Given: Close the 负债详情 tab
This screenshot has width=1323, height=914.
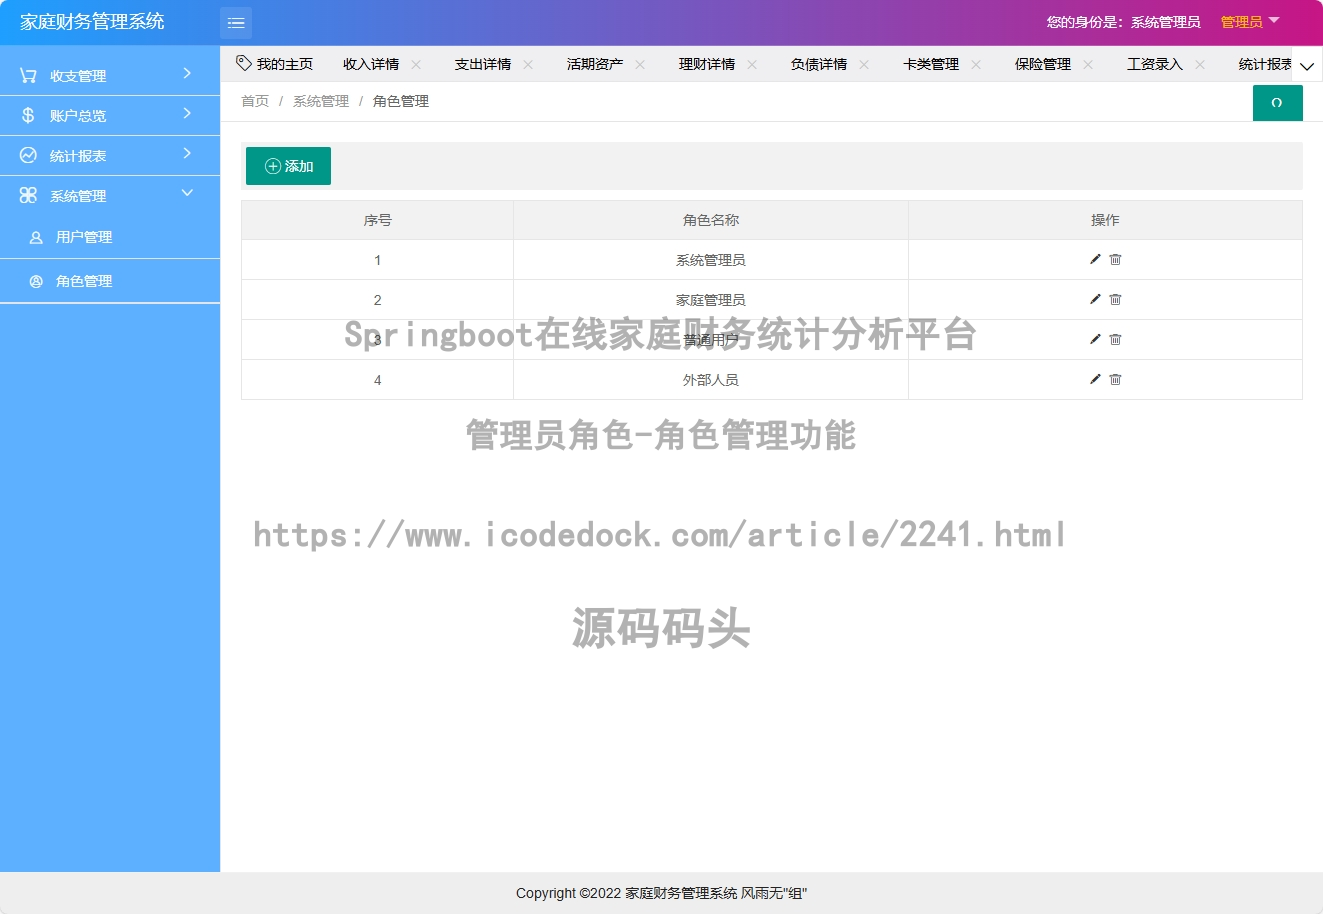Looking at the screenshot, I should coord(864,64).
